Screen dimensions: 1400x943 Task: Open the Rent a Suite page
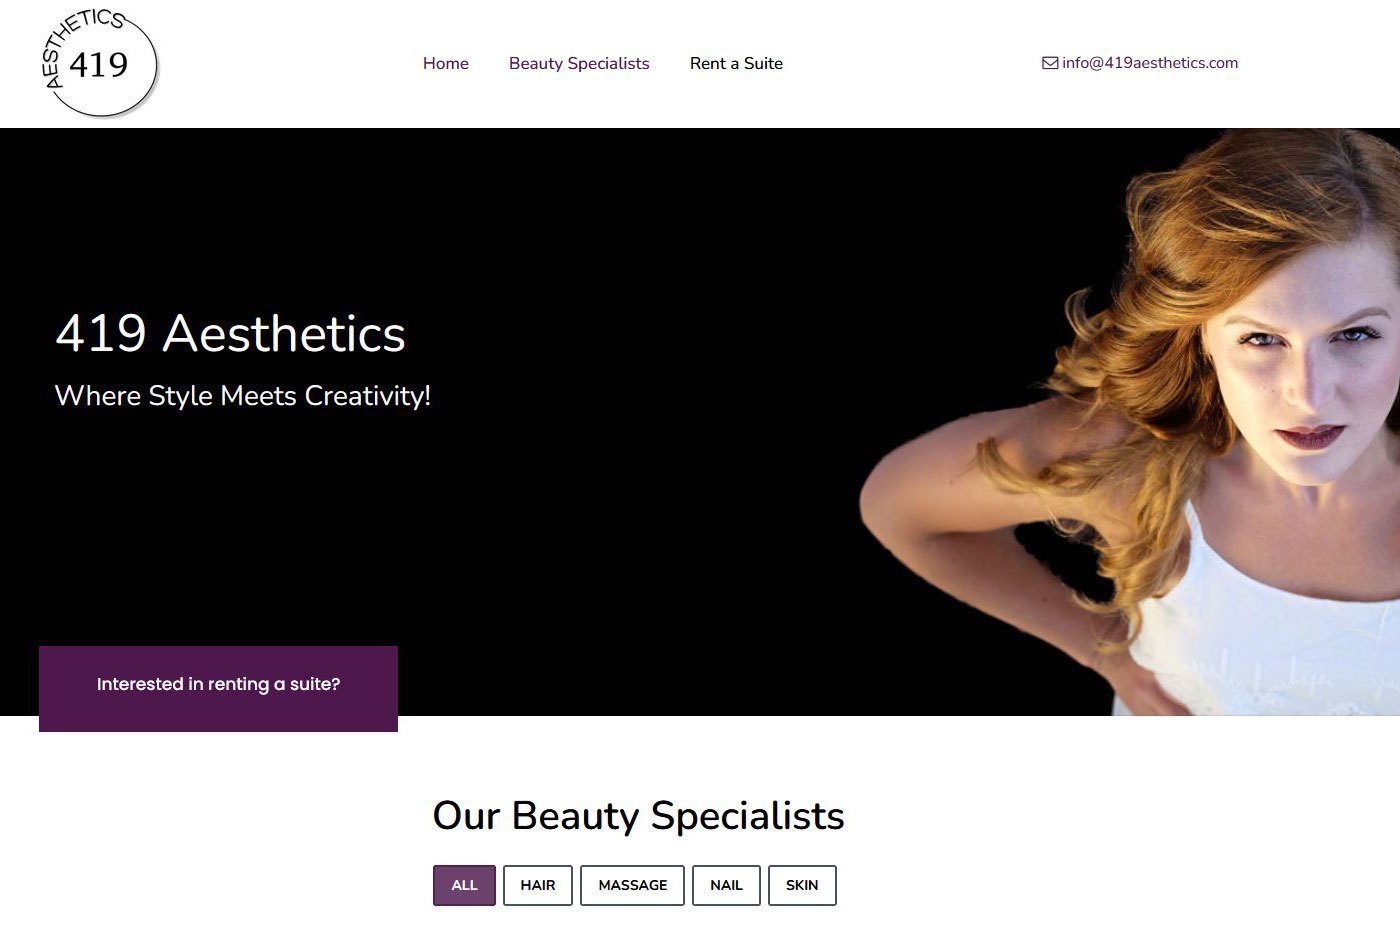(736, 63)
